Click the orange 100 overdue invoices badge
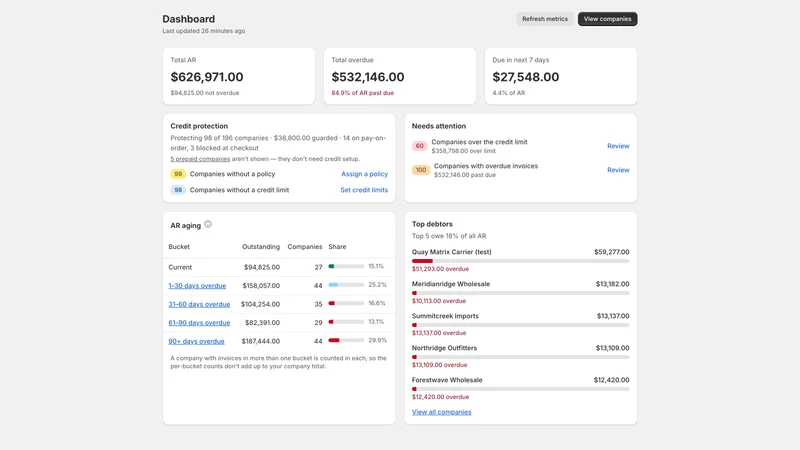The image size is (800, 450). tap(420, 170)
